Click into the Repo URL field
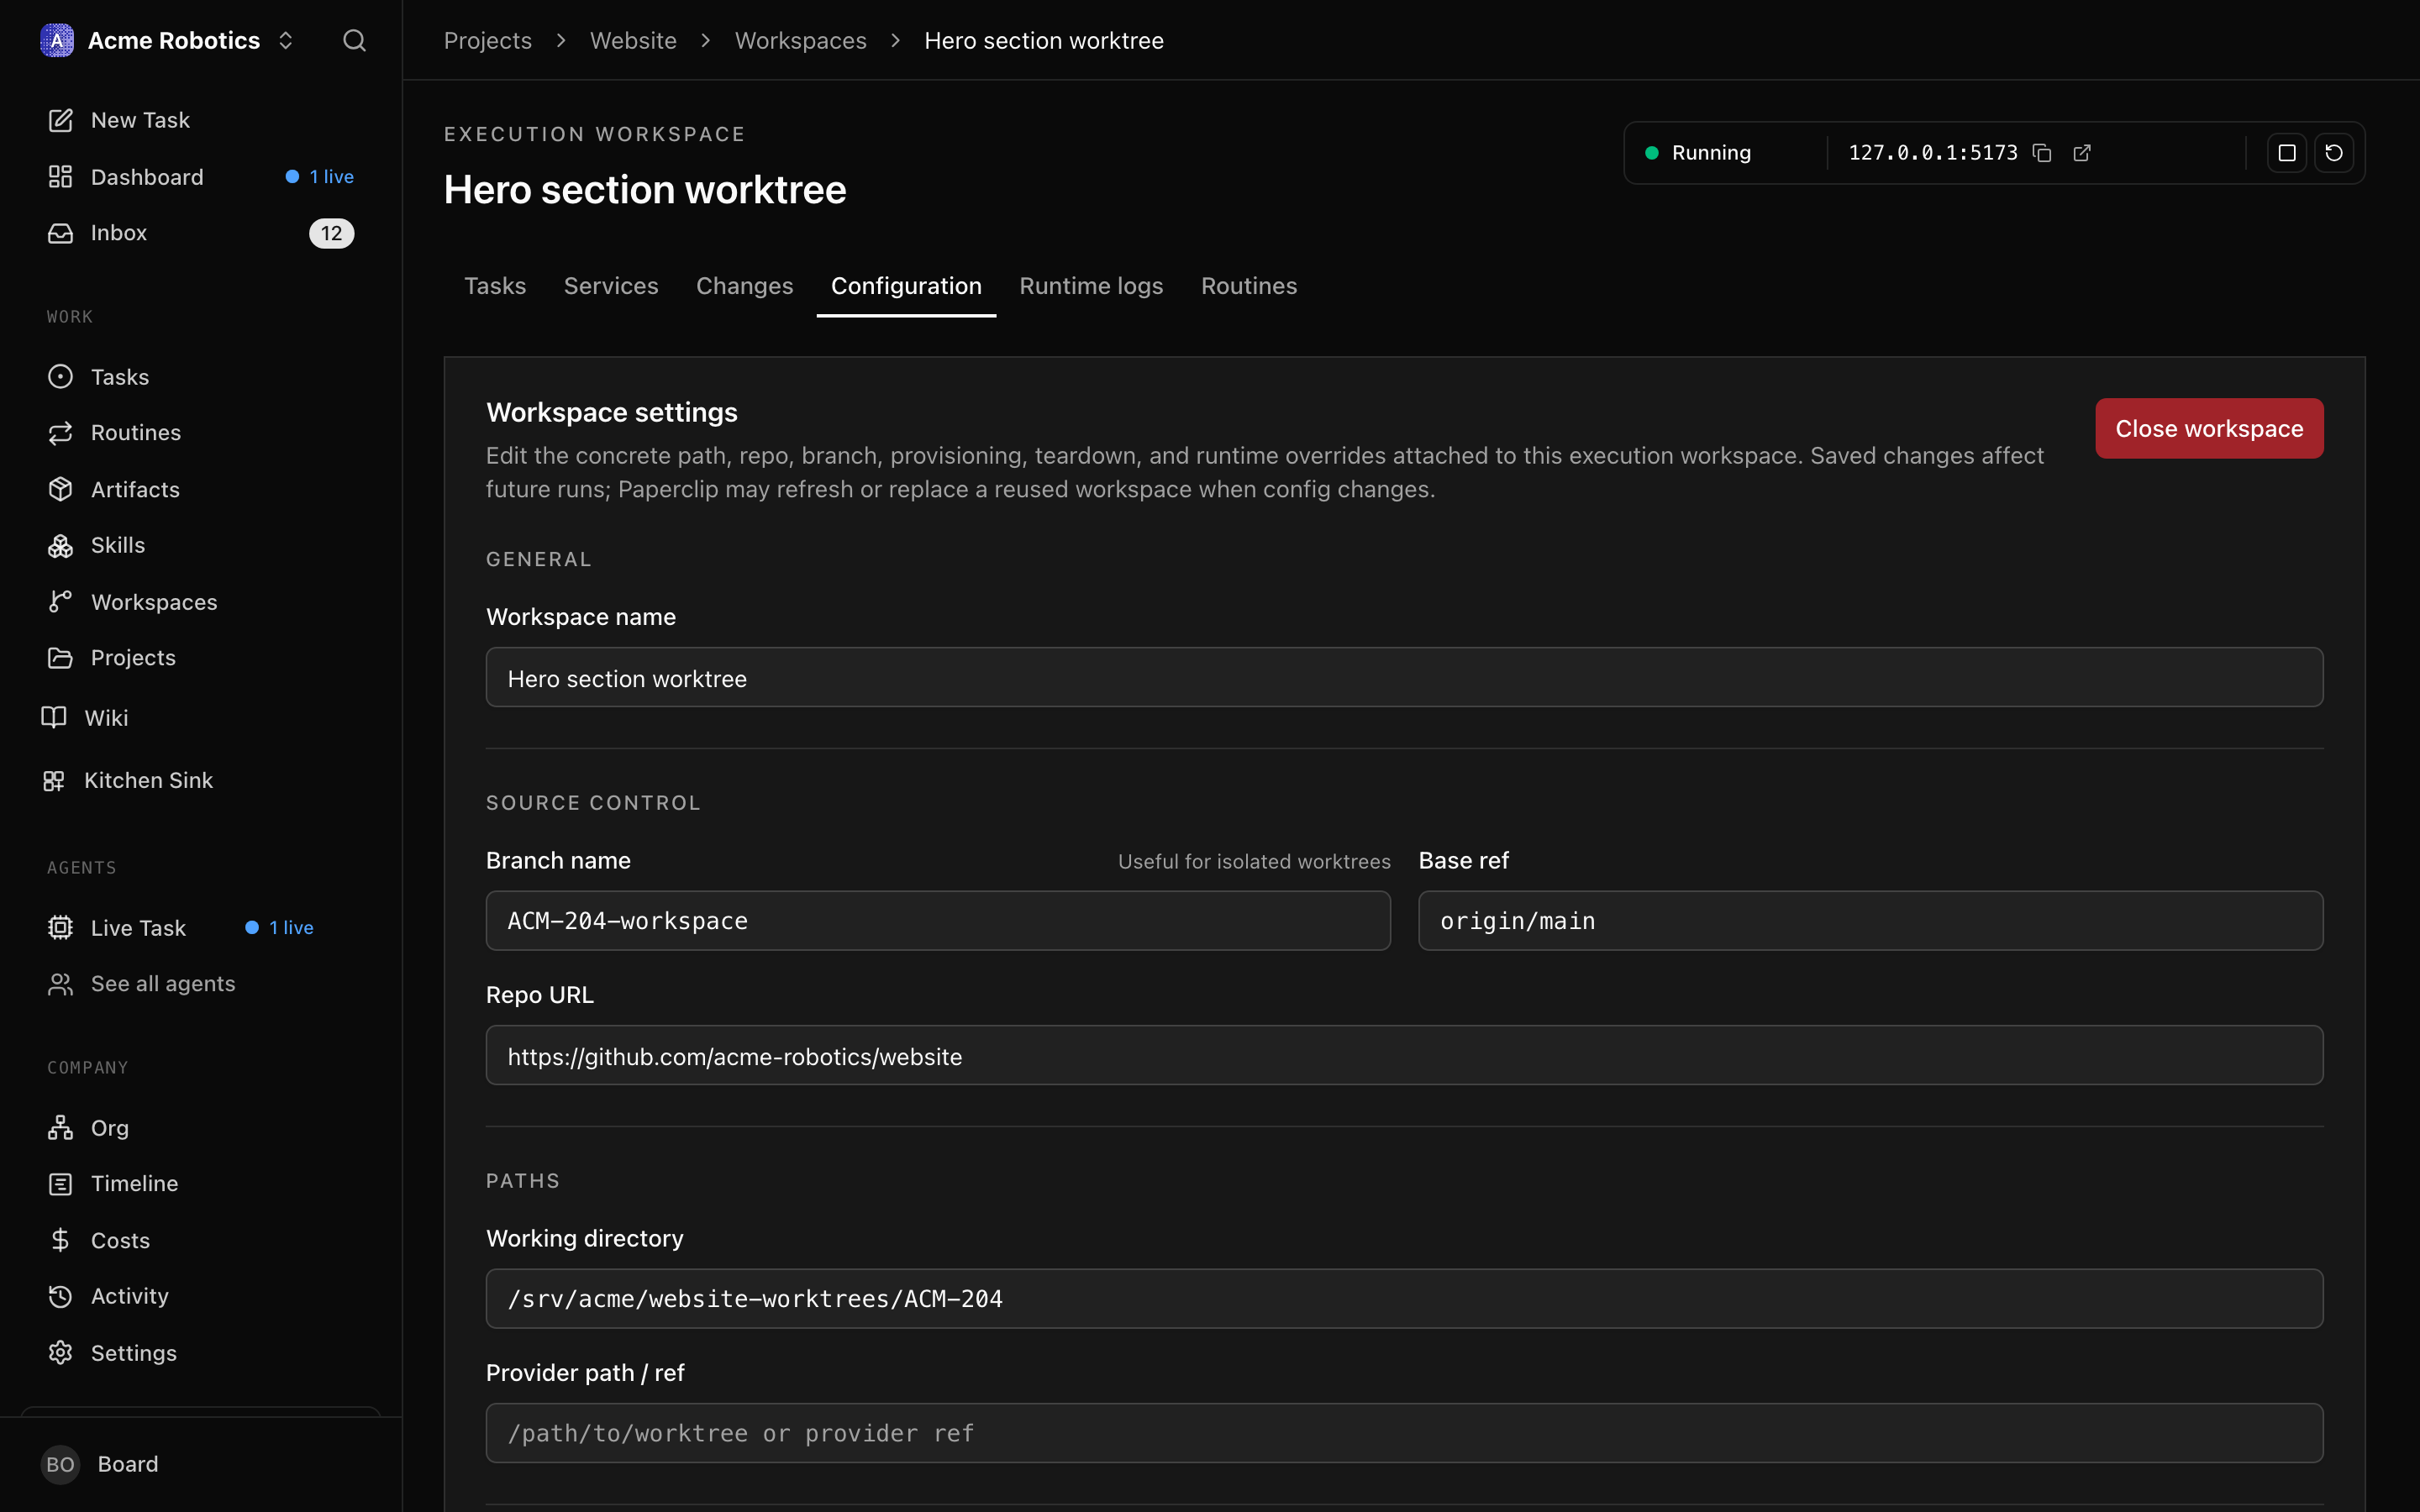The height and width of the screenshot is (1512, 2420). tap(1404, 1055)
